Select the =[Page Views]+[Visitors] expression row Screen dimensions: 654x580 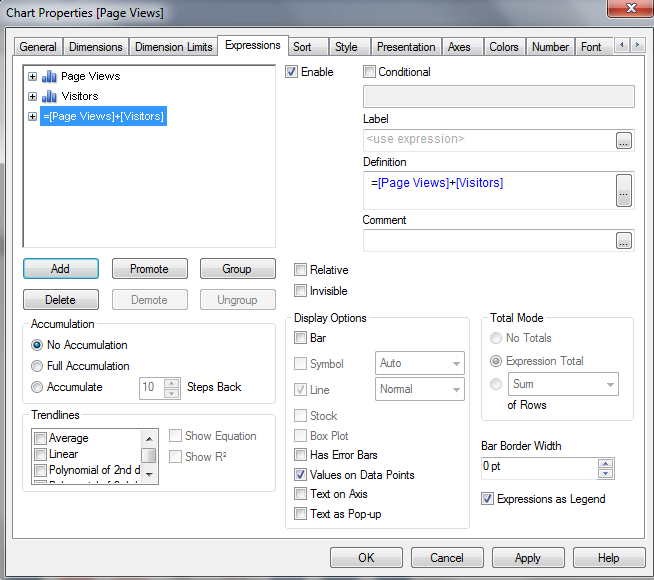103,116
